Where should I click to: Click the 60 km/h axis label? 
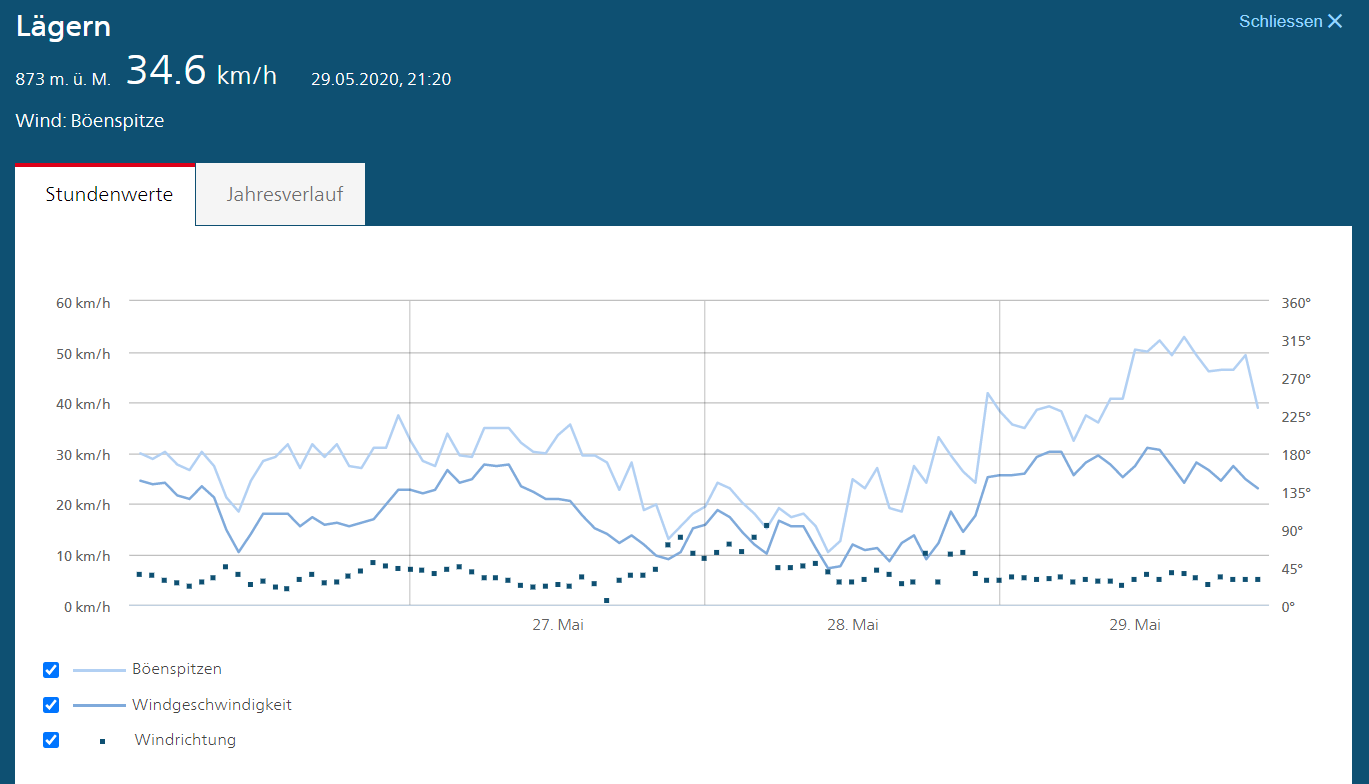pos(84,302)
